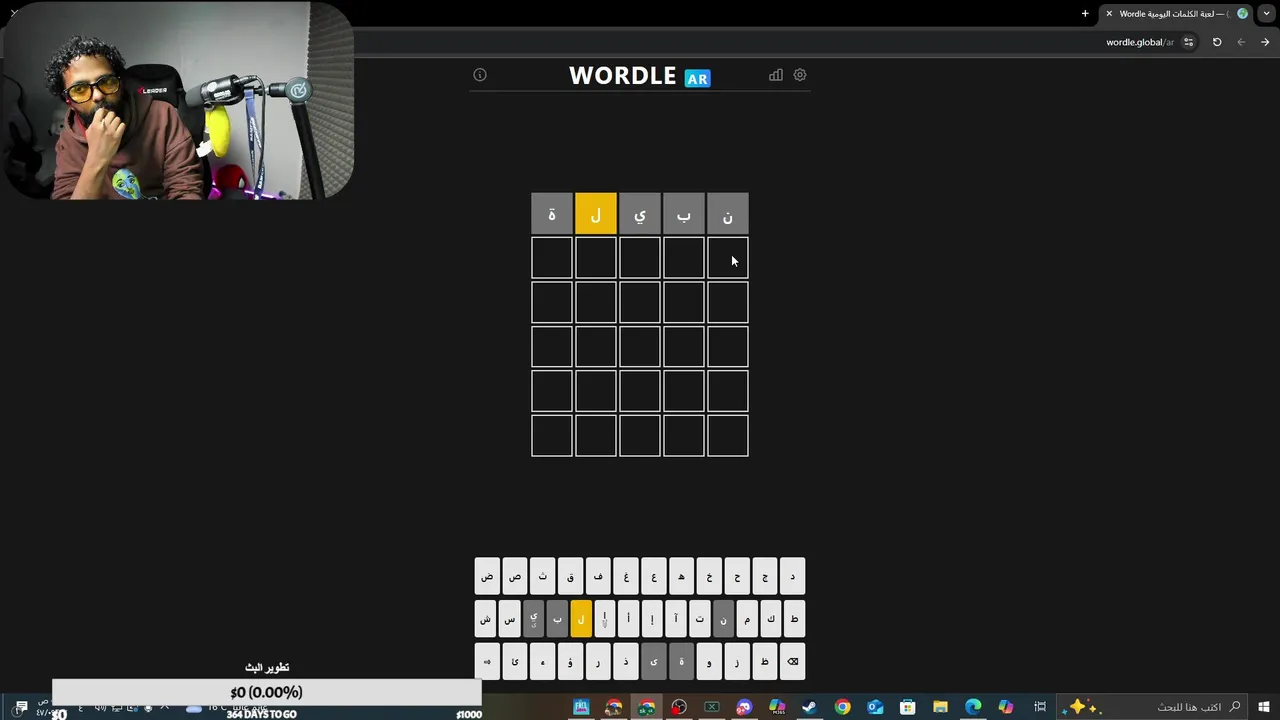Tap the ع key
Image resolution: width=1280 pixels, height=720 pixels.
coord(654,577)
